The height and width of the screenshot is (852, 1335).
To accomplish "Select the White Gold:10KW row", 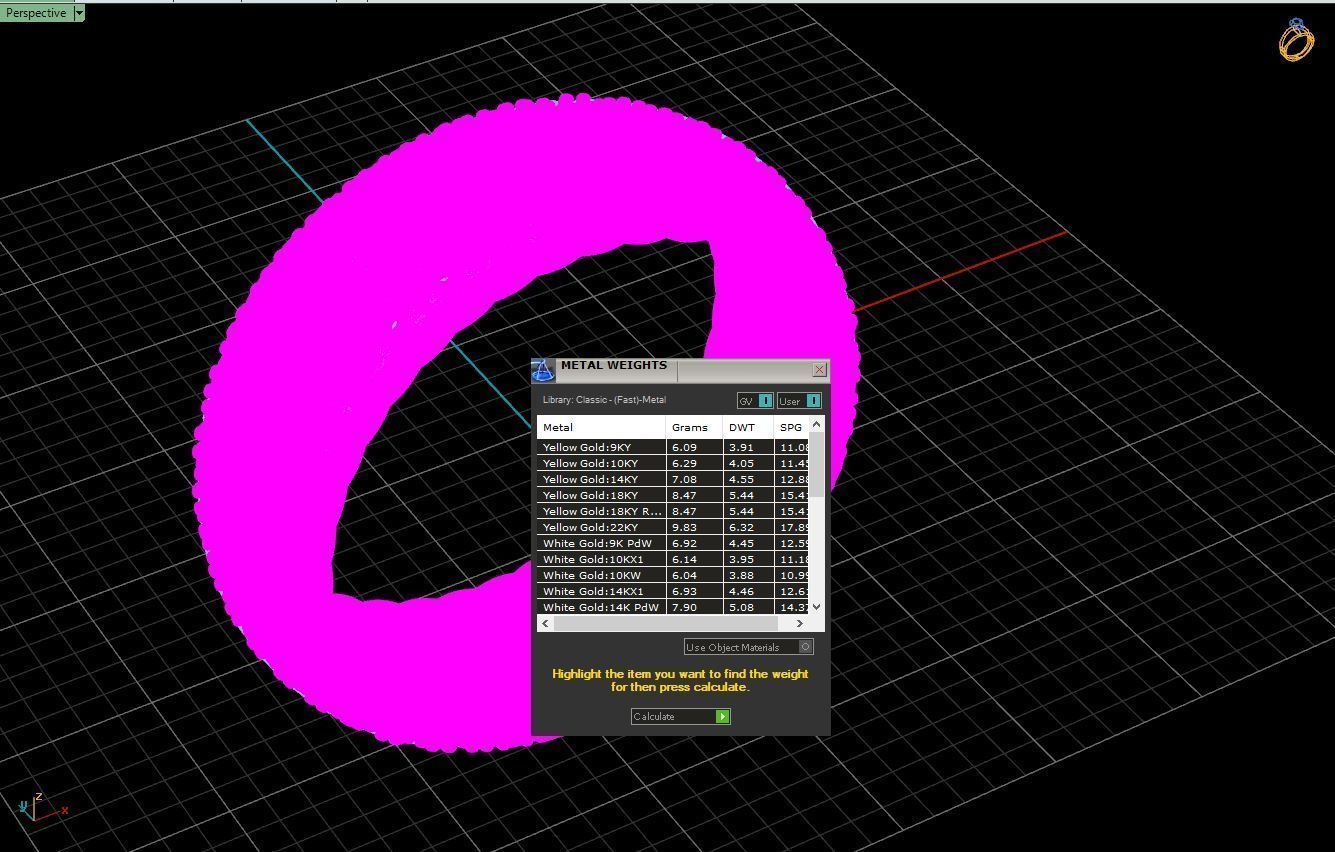I will tap(673, 575).
